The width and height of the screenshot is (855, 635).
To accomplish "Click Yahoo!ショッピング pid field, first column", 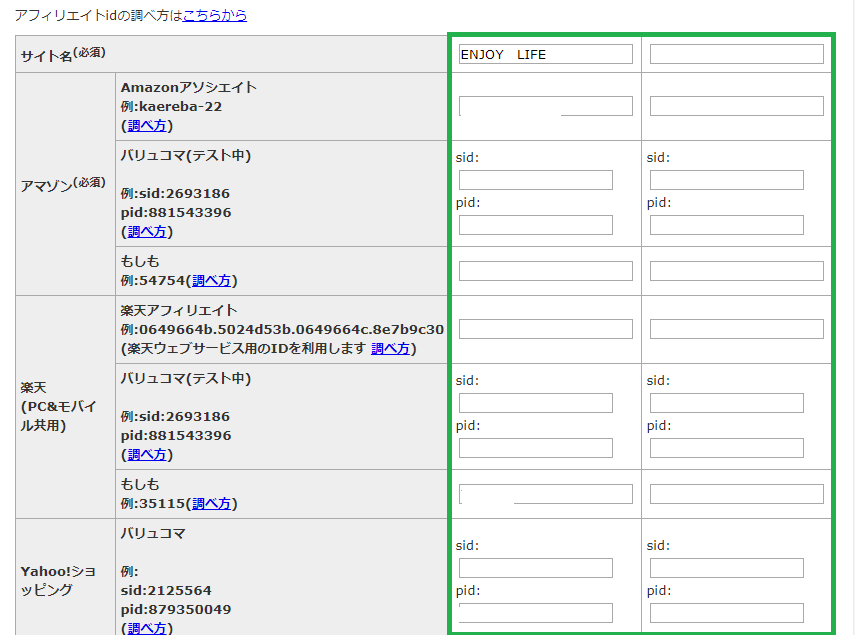I will (x=535, y=613).
